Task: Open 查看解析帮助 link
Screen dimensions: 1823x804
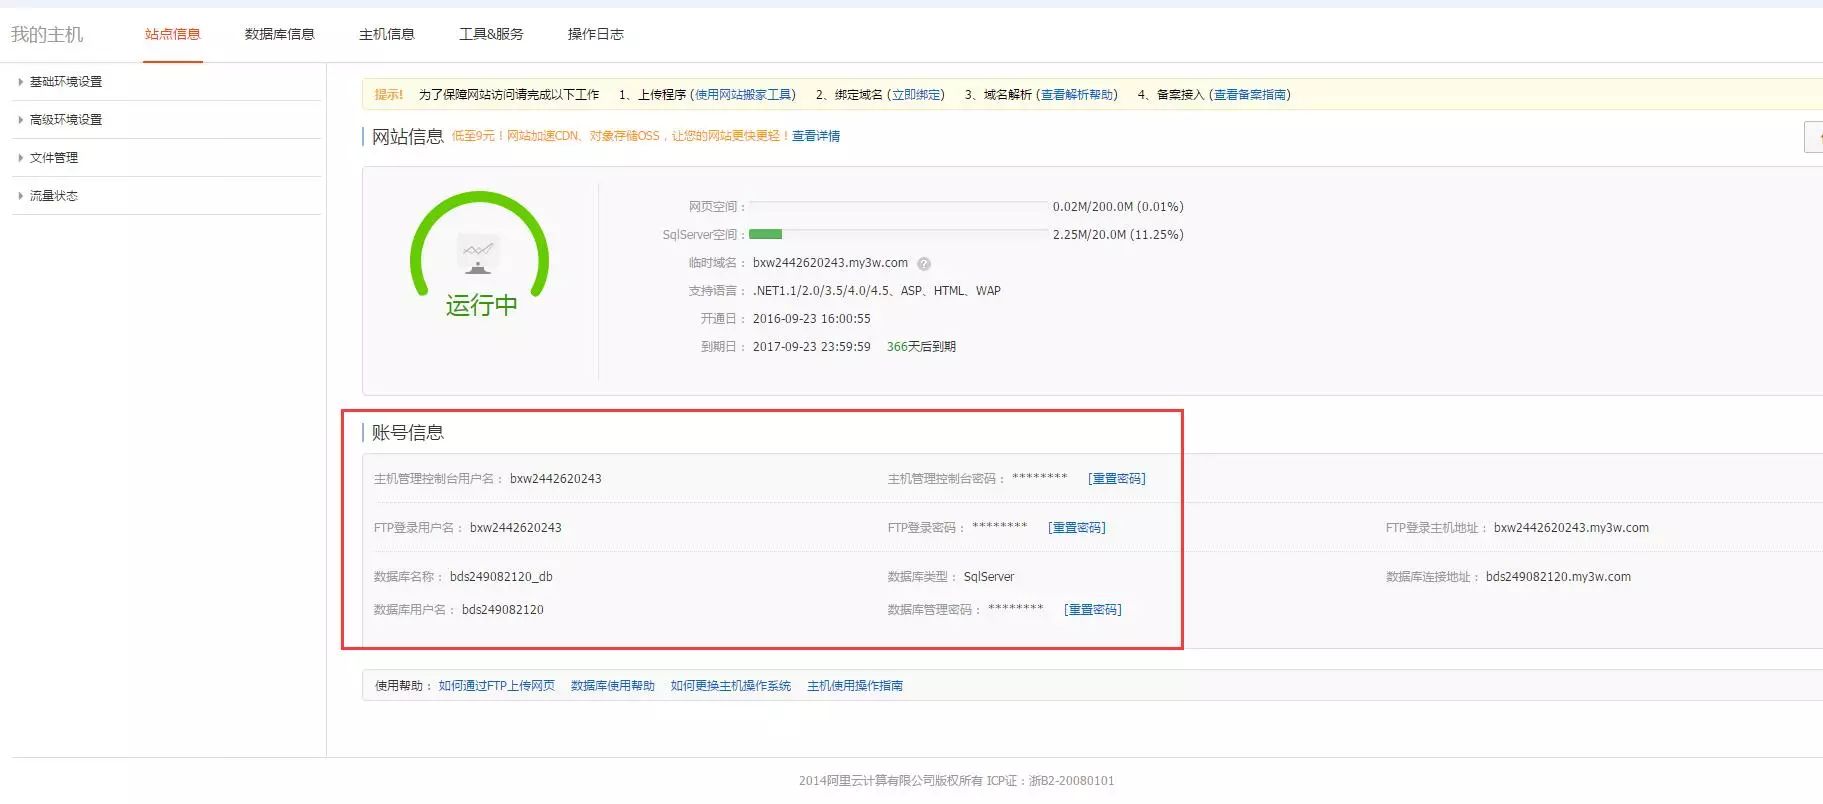Action: tap(1077, 95)
